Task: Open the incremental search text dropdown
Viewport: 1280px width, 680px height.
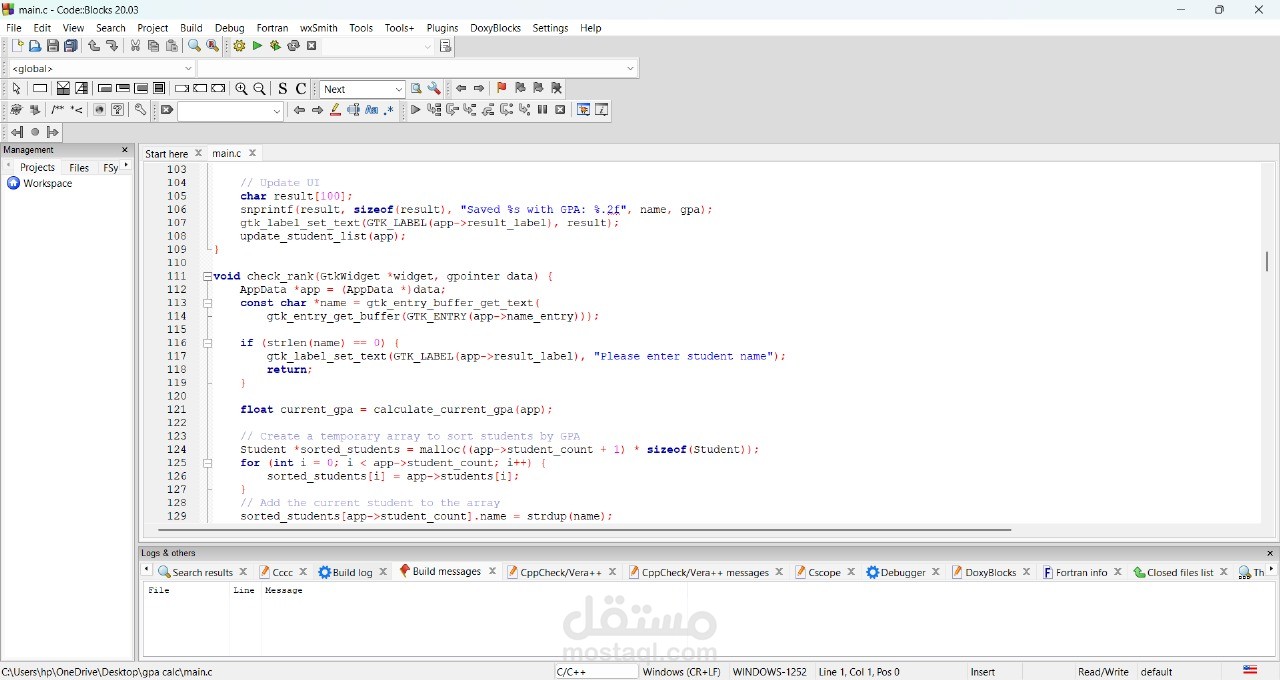Action: pyautogui.click(x=231, y=110)
